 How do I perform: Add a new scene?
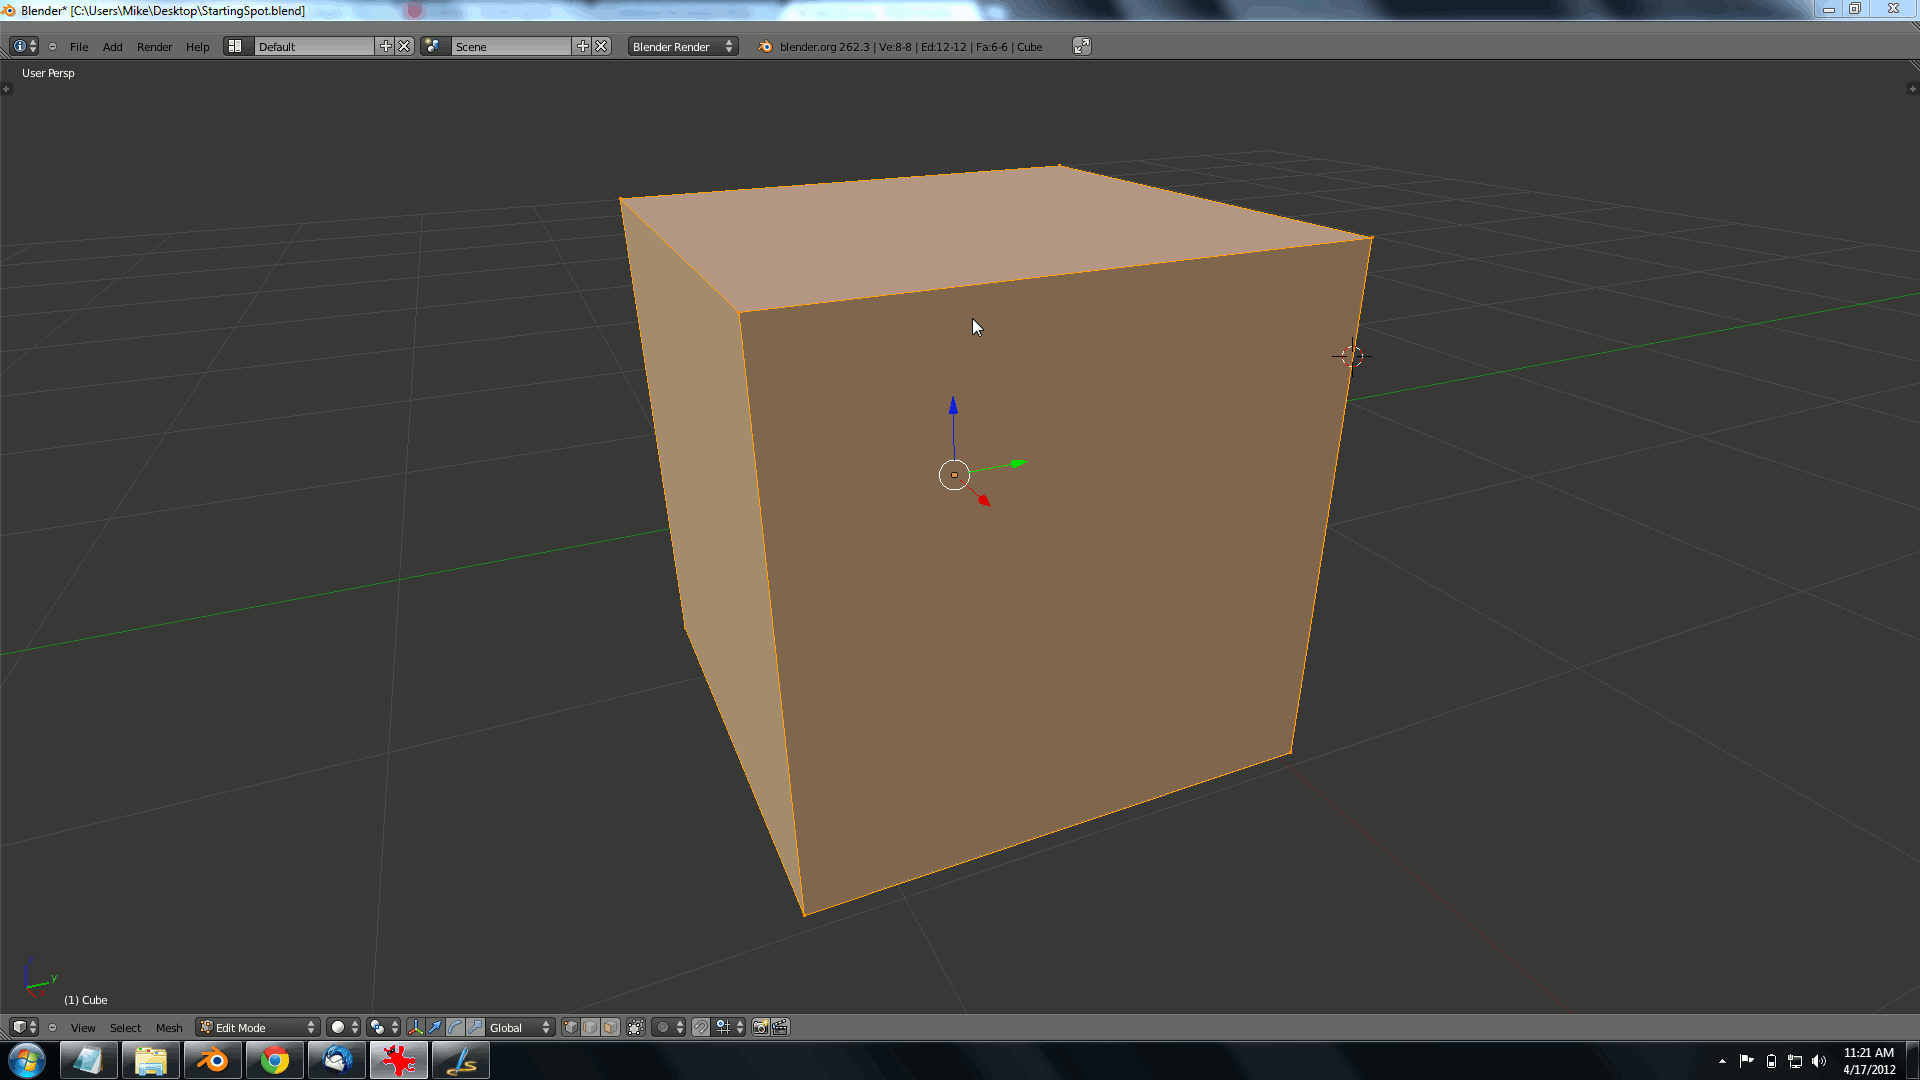coord(582,47)
